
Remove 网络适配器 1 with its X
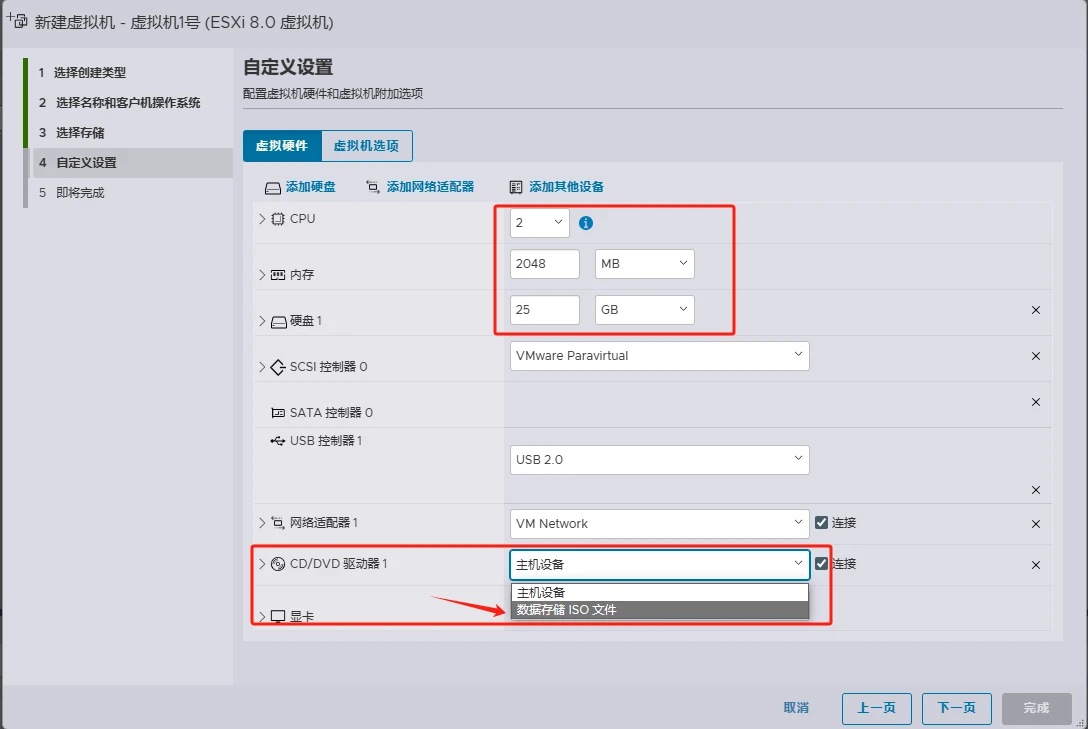tap(1035, 524)
